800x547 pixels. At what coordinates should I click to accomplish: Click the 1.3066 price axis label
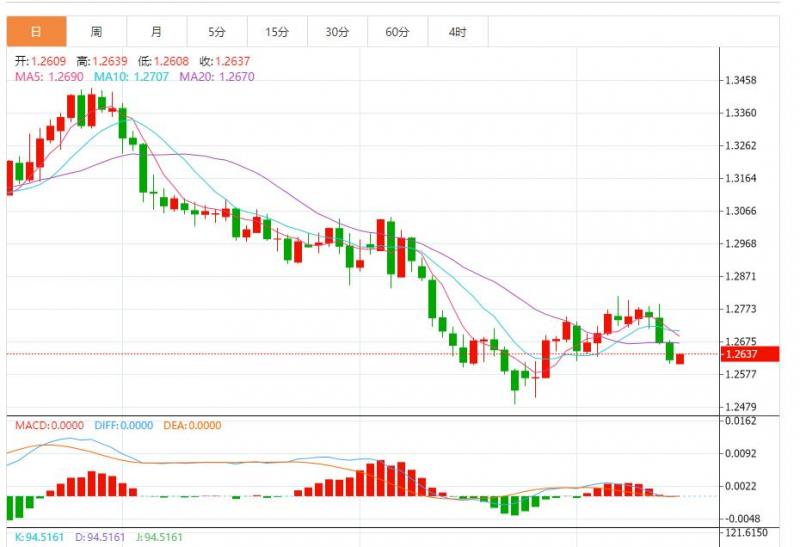[x=741, y=211]
